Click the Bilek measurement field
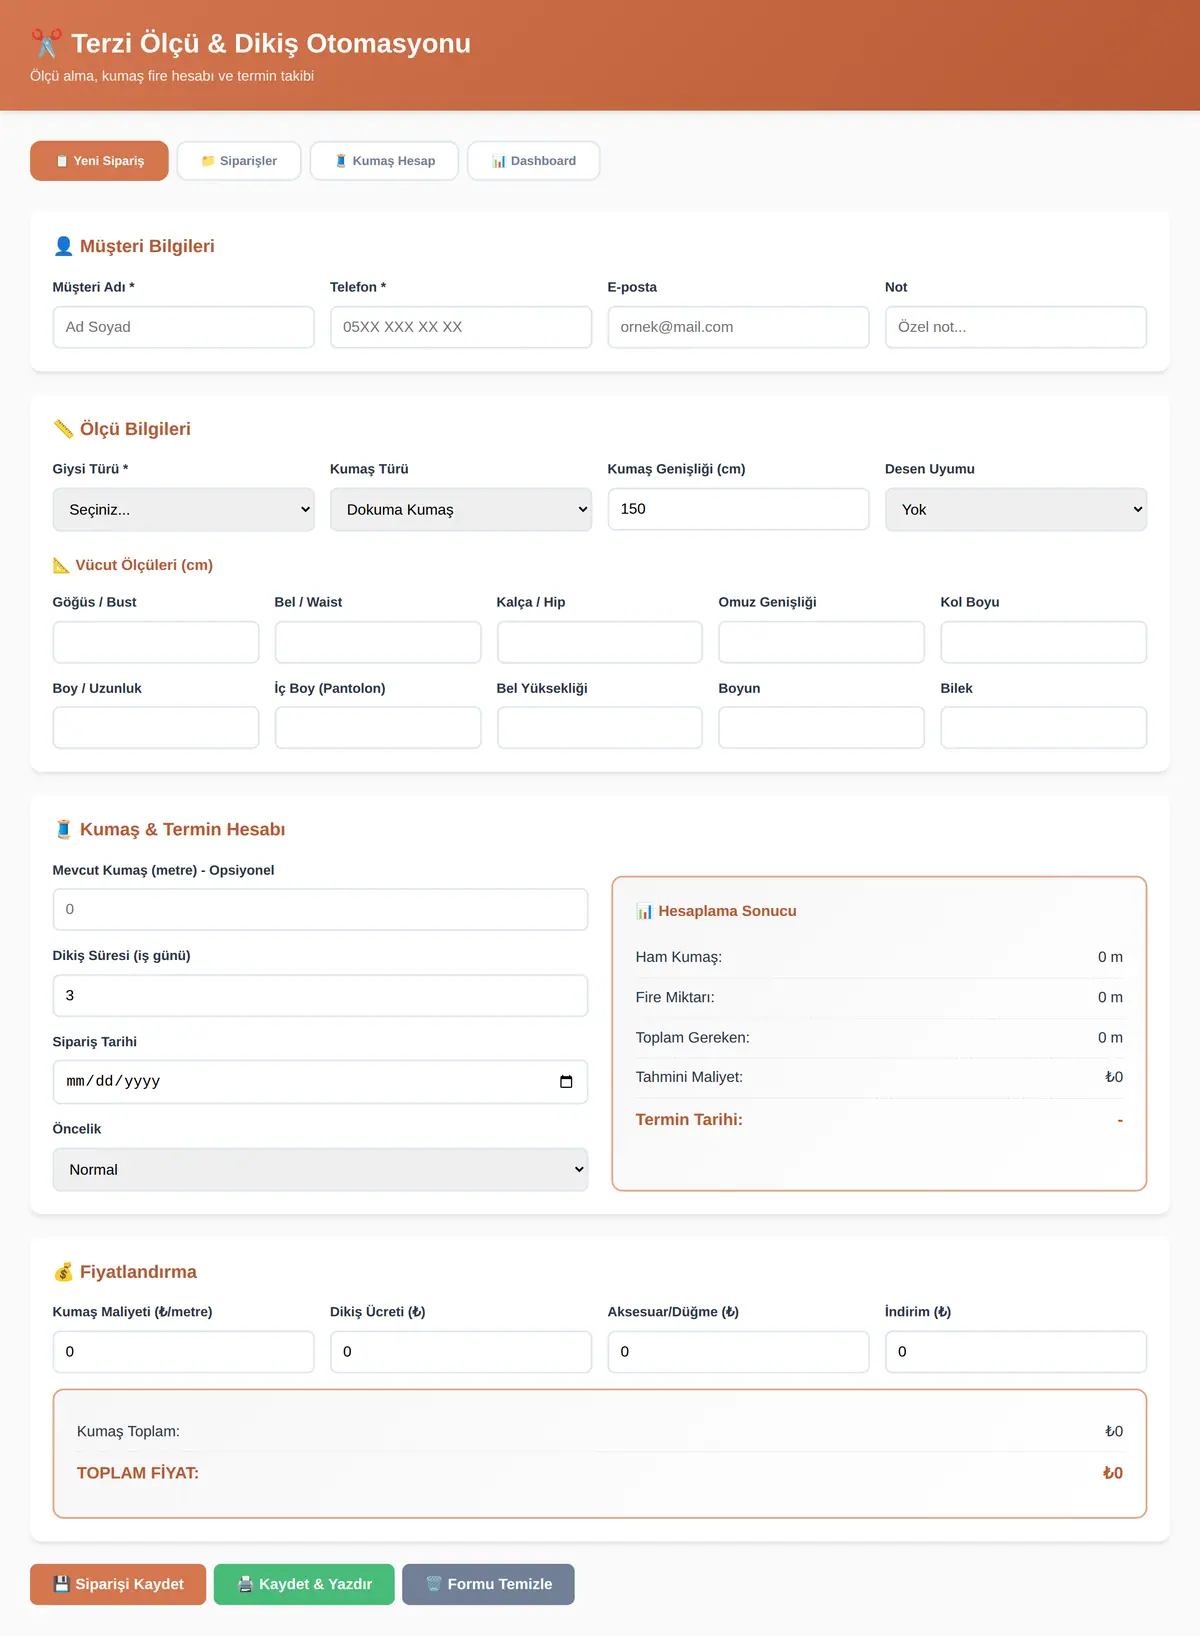This screenshot has width=1200, height=1636. point(1044,728)
